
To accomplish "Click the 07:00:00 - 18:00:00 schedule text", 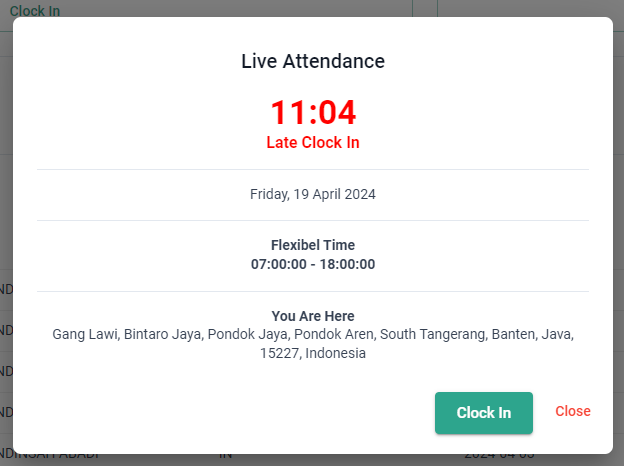I will pos(313,264).
